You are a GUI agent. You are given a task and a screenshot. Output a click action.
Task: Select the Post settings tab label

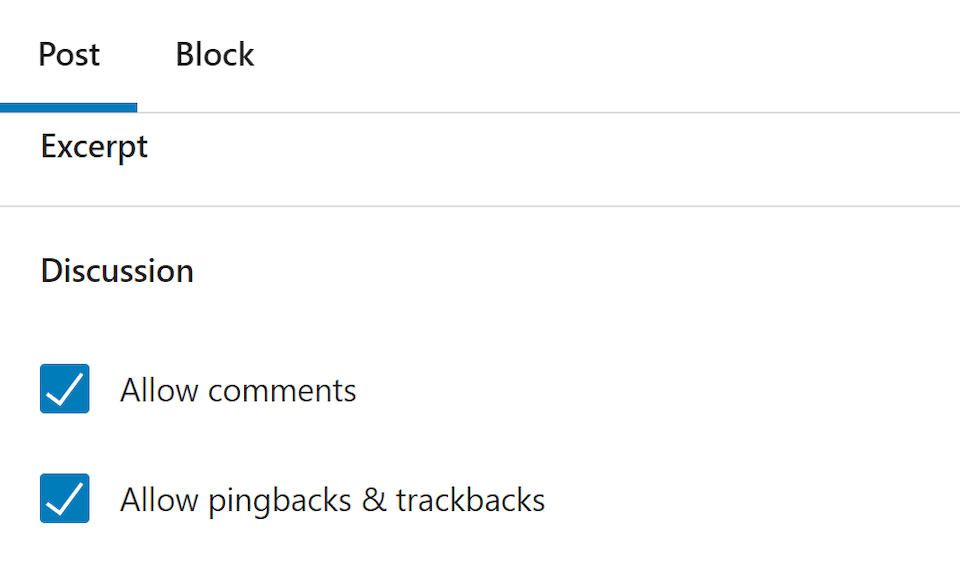[x=69, y=55]
